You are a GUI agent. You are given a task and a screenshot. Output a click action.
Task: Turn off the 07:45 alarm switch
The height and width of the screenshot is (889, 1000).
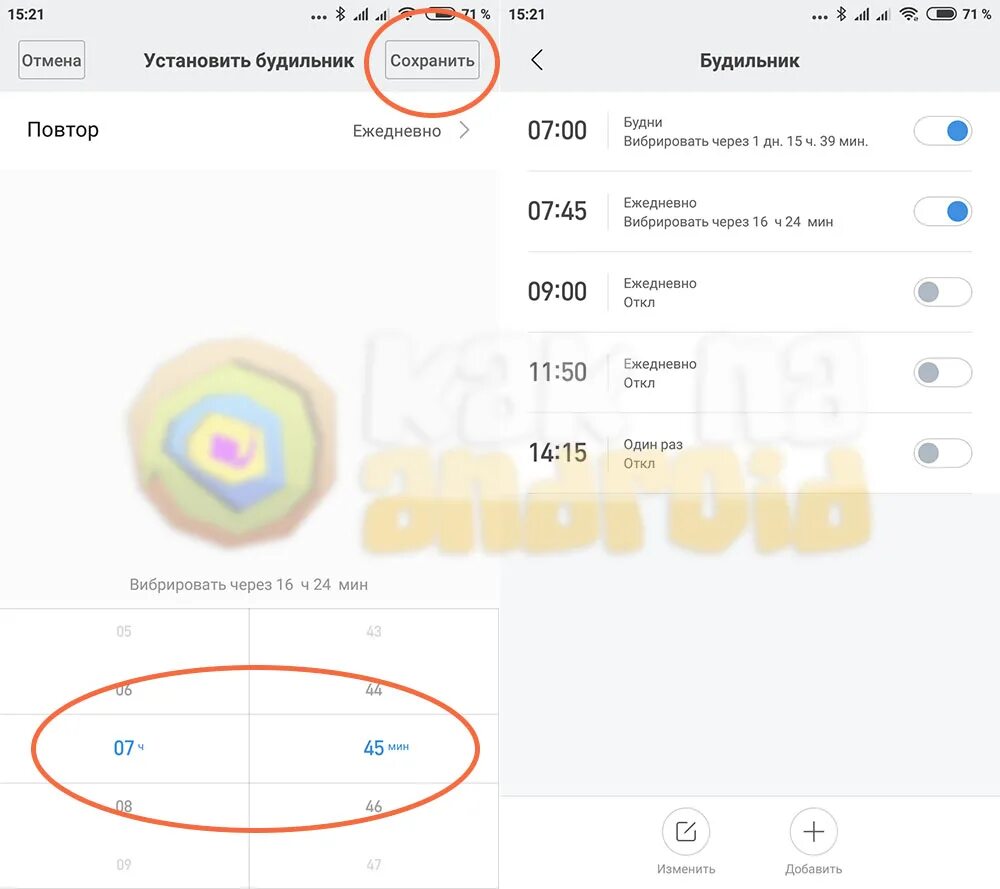pyautogui.click(x=943, y=211)
